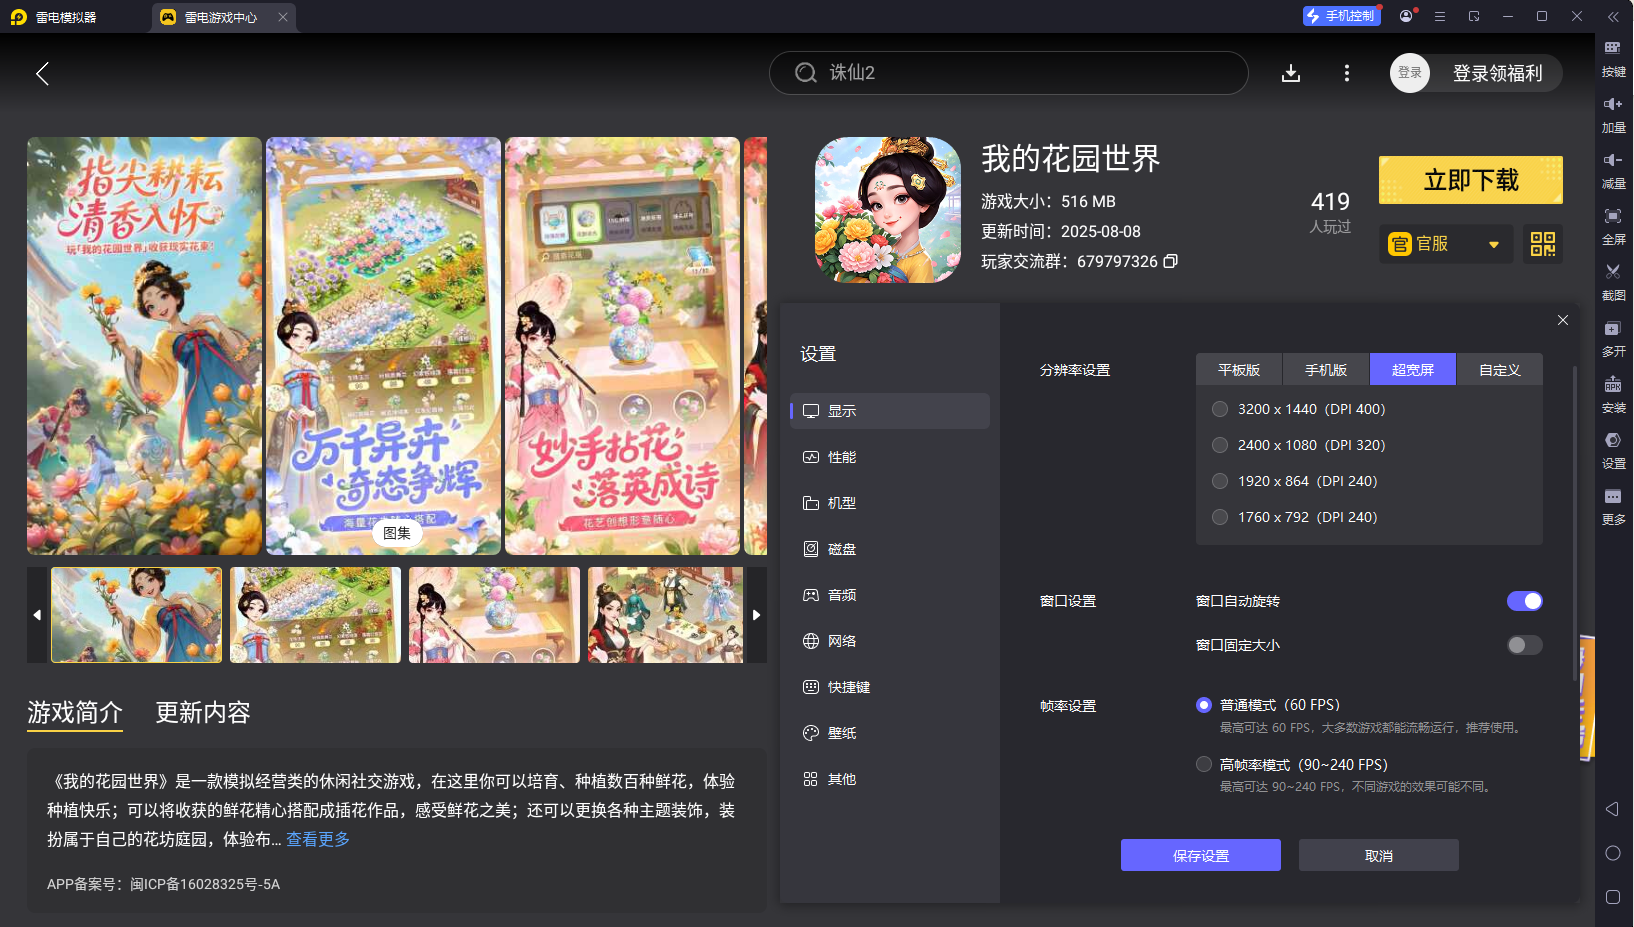Select the fourth thumbnail with workshop scene
Screen dimensions: 1634x927
(x=666, y=615)
